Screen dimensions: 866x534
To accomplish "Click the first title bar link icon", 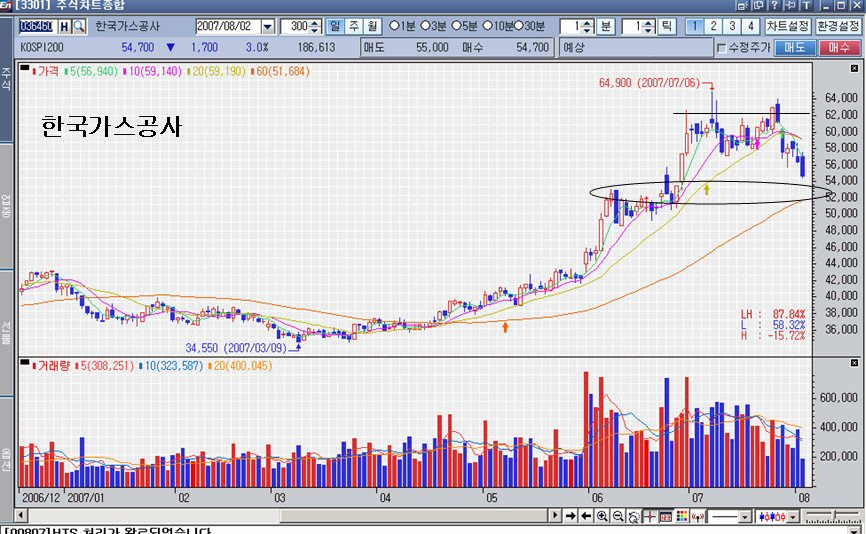I will click(x=743, y=5).
